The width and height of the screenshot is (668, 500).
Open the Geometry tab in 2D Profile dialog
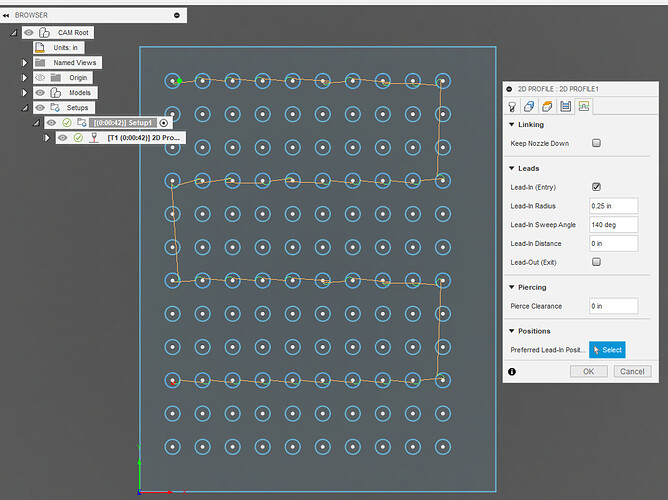pos(530,106)
